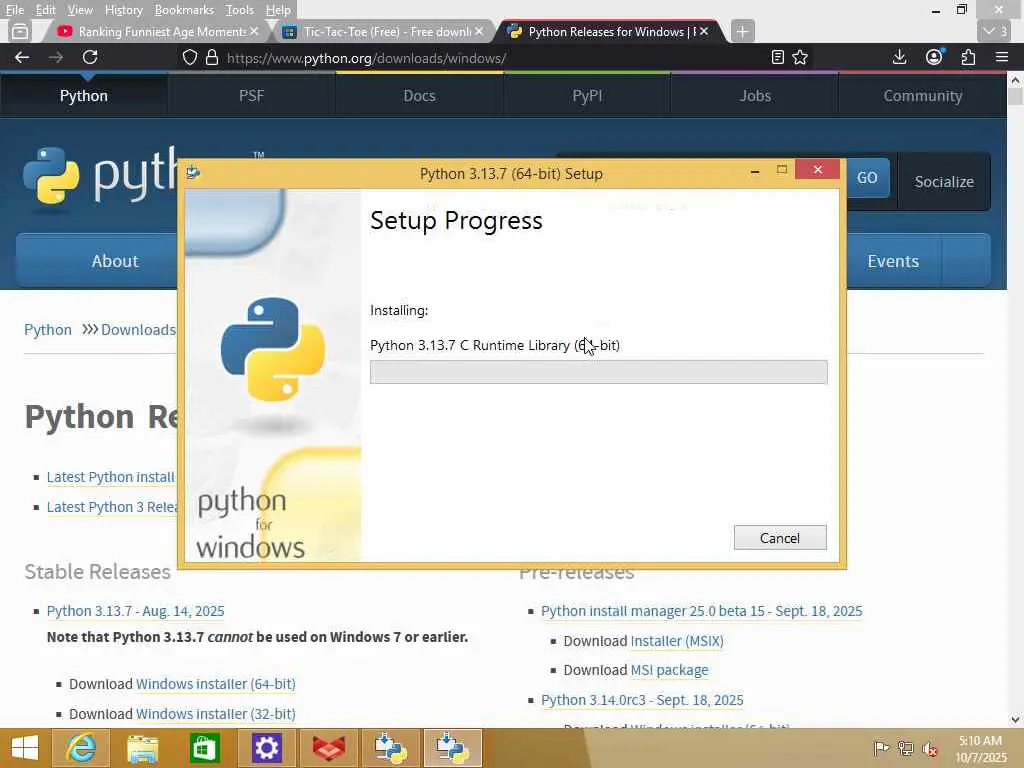Open the tracking protection shield icon
Image resolution: width=1024 pixels, height=768 pixels.
click(189, 57)
